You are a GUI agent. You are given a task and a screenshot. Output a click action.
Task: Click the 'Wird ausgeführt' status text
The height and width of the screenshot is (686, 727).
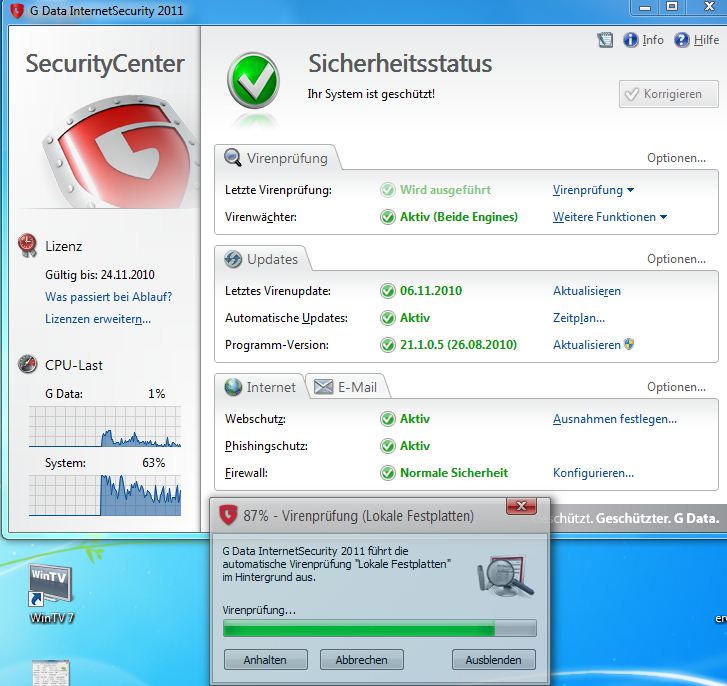click(445, 190)
